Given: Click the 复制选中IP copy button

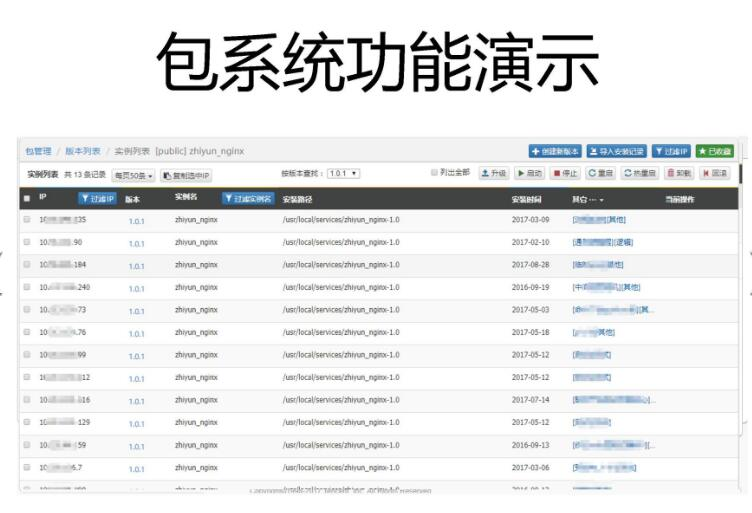Looking at the screenshot, I should (x=187, y=176).
